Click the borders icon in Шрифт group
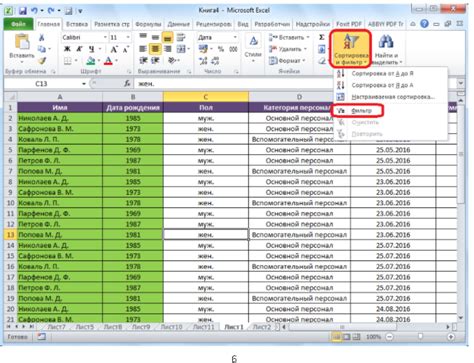 [68, 61]
